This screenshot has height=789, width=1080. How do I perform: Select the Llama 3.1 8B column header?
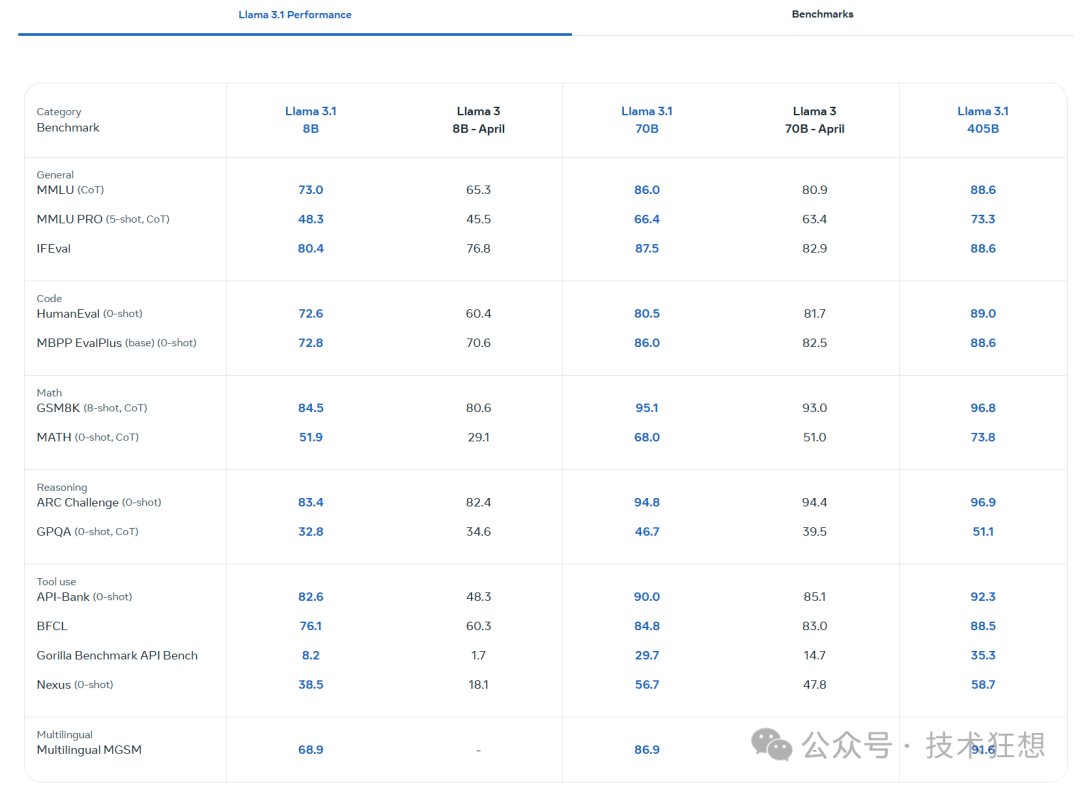[311, 120]
